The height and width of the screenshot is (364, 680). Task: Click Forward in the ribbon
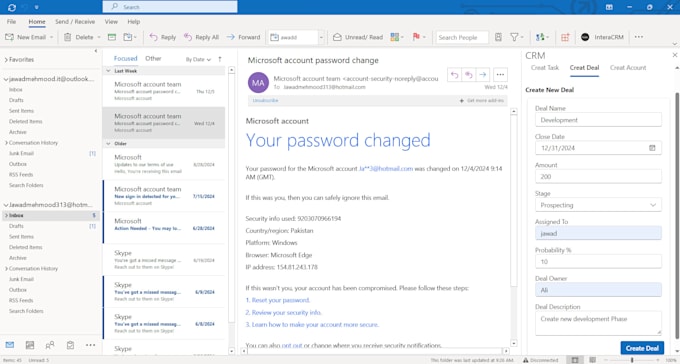pos(243,37)
